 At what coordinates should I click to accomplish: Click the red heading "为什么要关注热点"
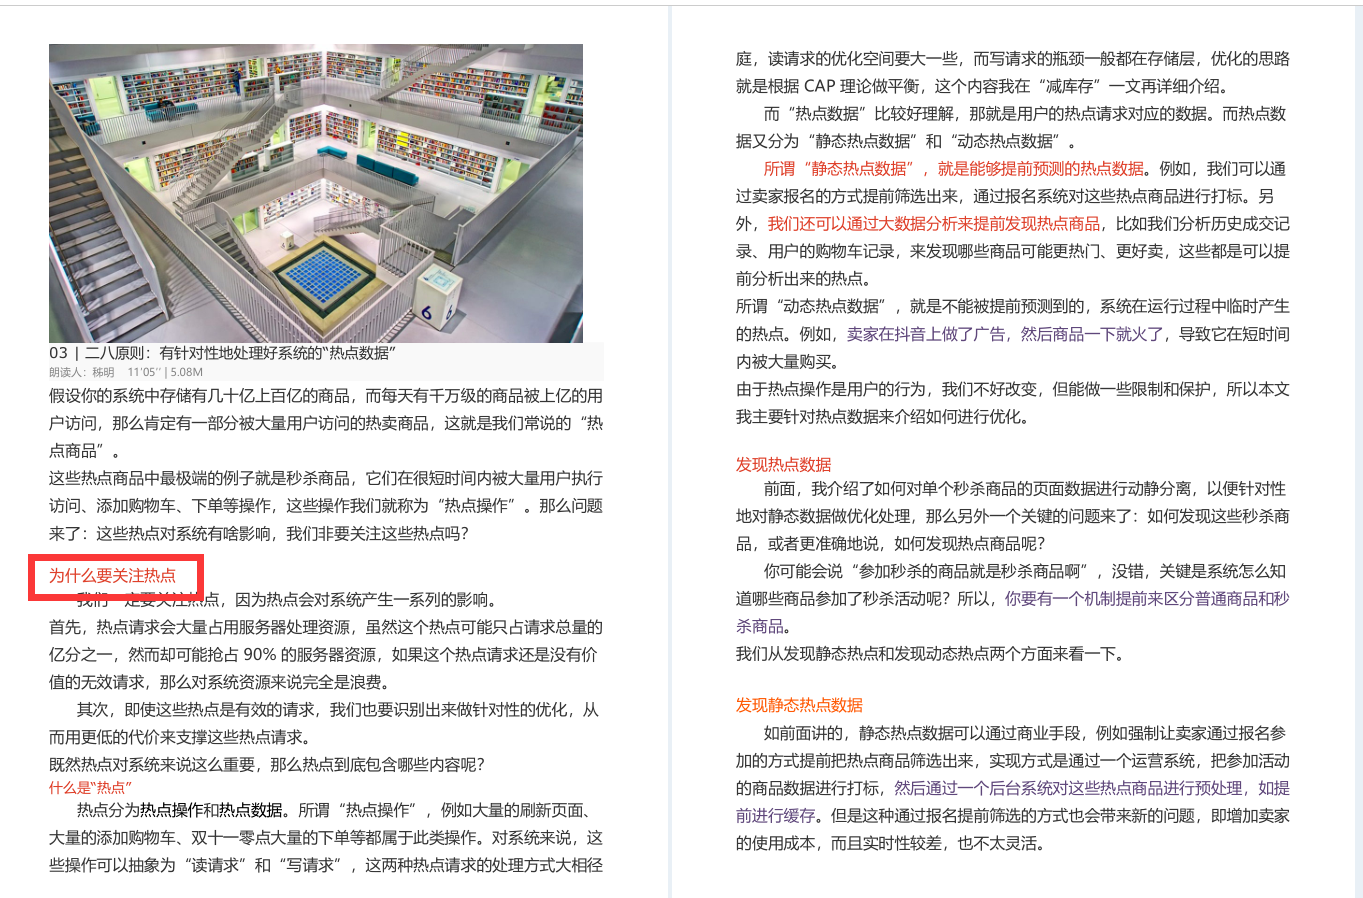[112, 575]
